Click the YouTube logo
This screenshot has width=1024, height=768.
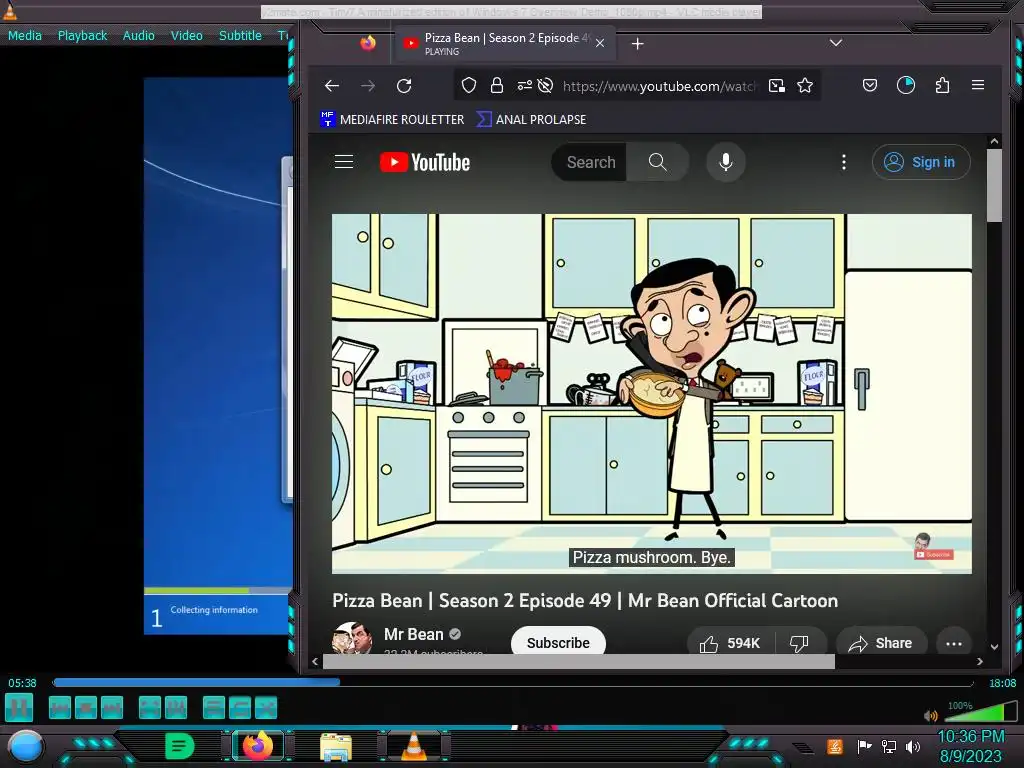tap(425, 162)
